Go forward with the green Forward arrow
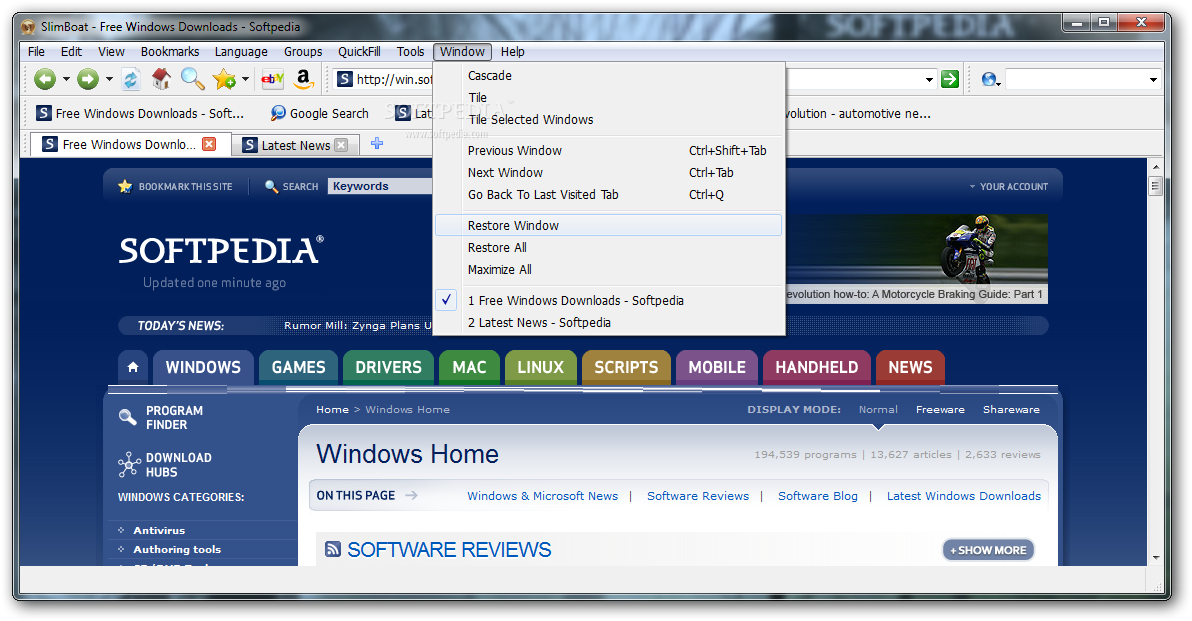Screen dimensions: 1192x621 point(88,79)
